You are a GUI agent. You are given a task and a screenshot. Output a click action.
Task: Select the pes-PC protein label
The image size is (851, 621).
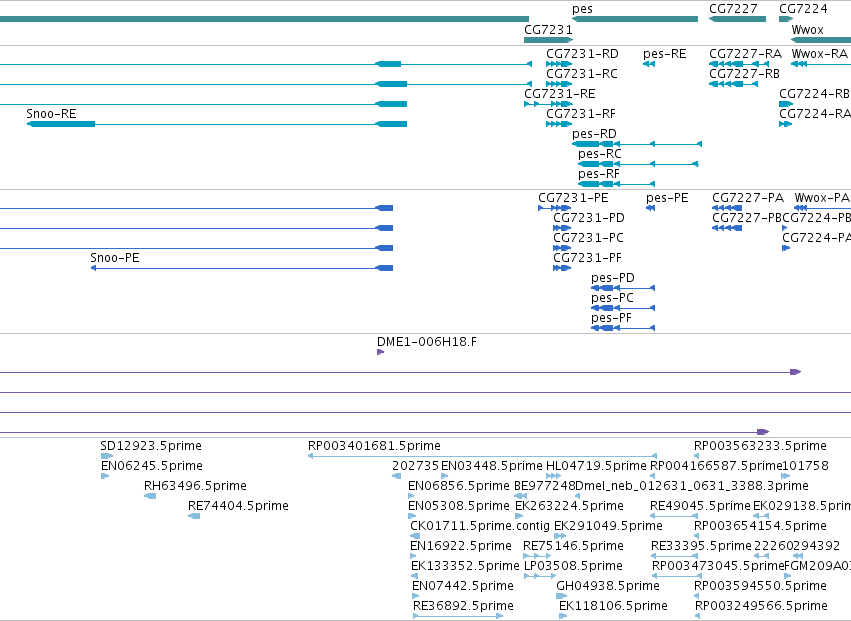[x=612, y=299]
